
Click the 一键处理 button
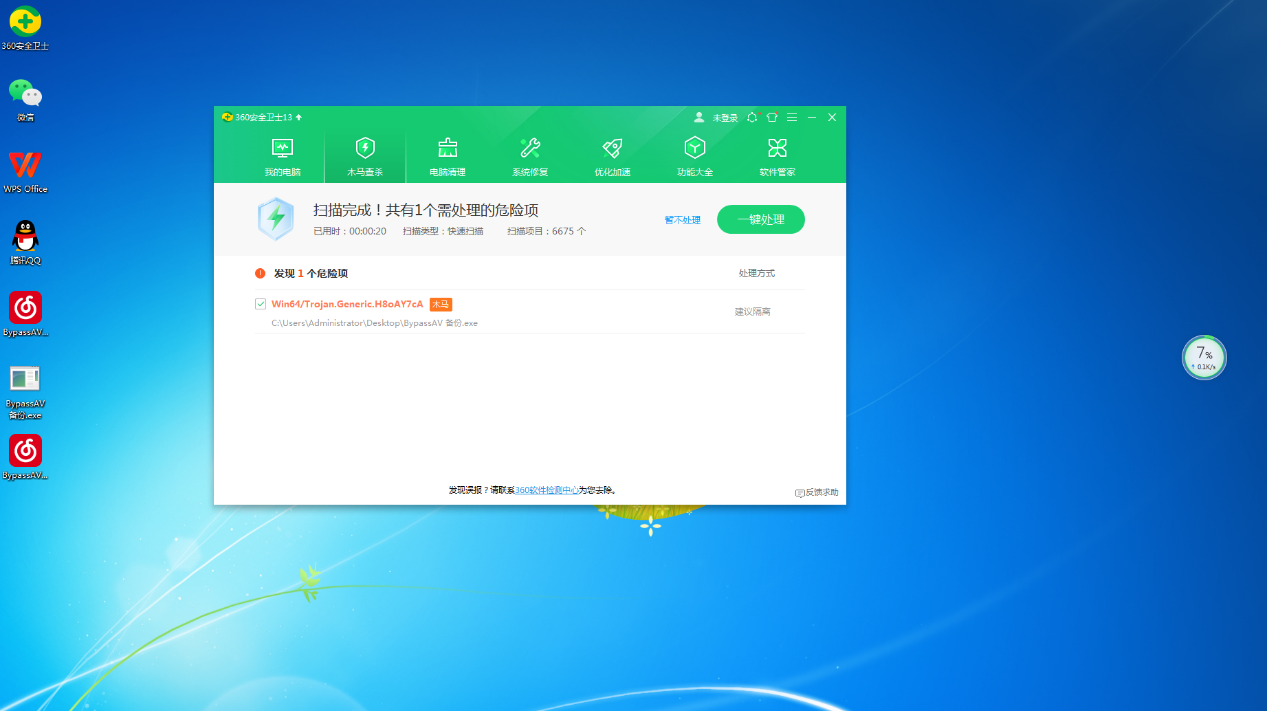(x=761, y=219)
